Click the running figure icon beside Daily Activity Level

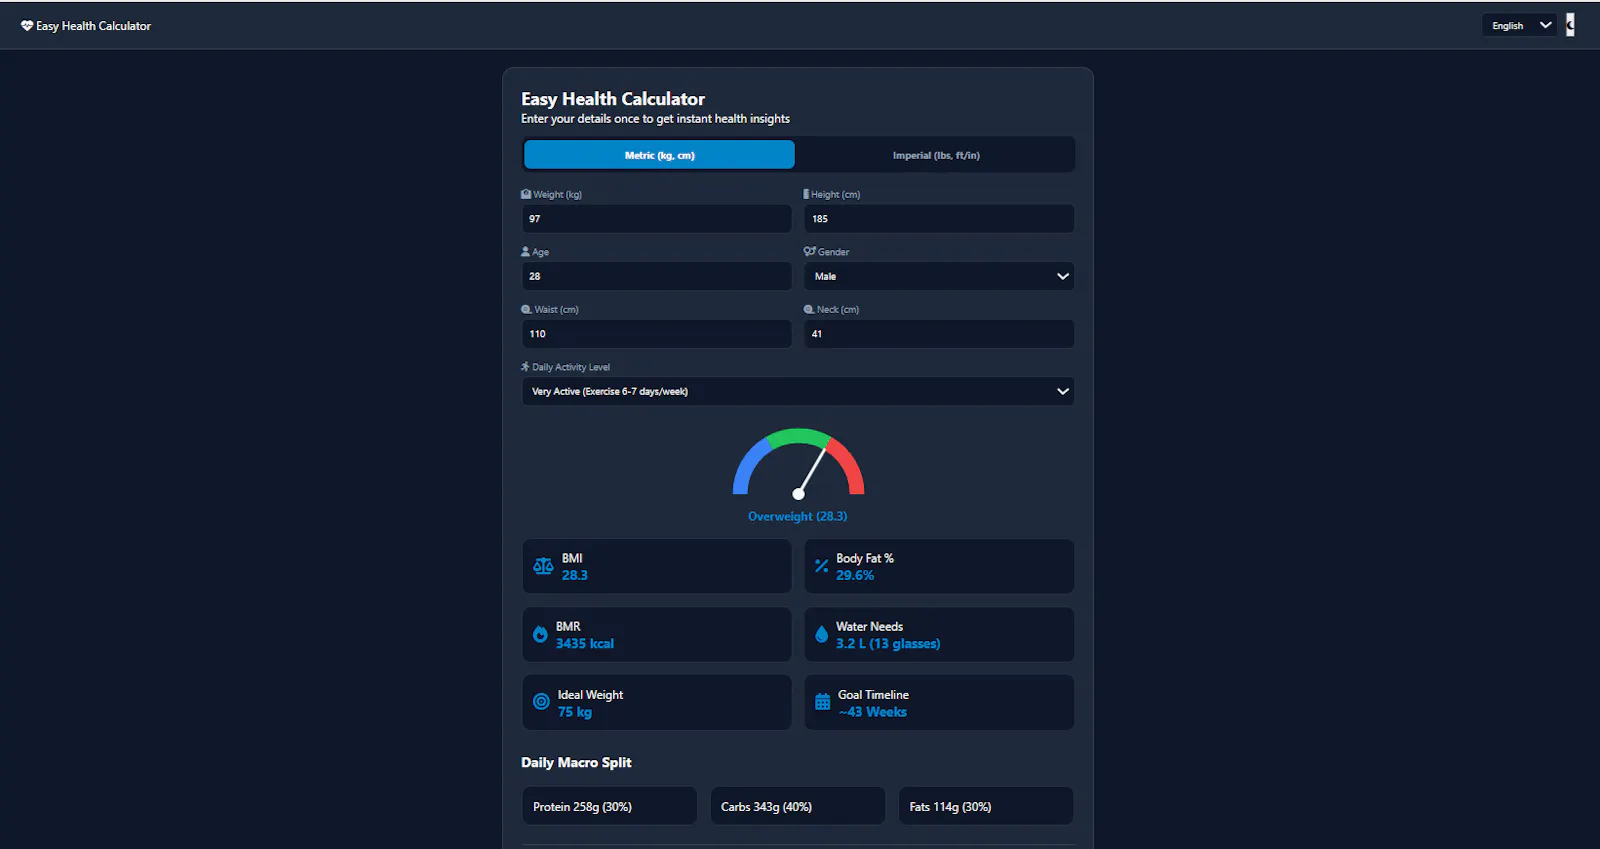[x=525, y=367]
